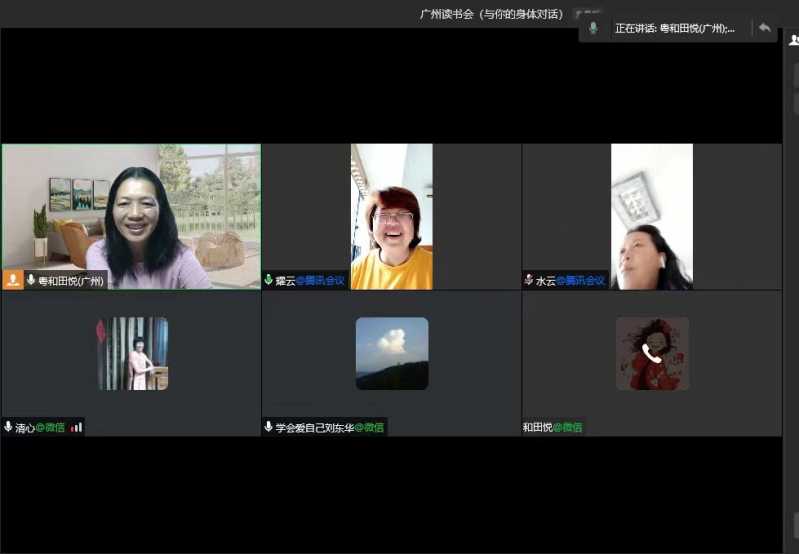The image size is (799, 554).
Task: Click microphone icon next to 粤和田悦(广州)
Action: [x=31, y=281]
